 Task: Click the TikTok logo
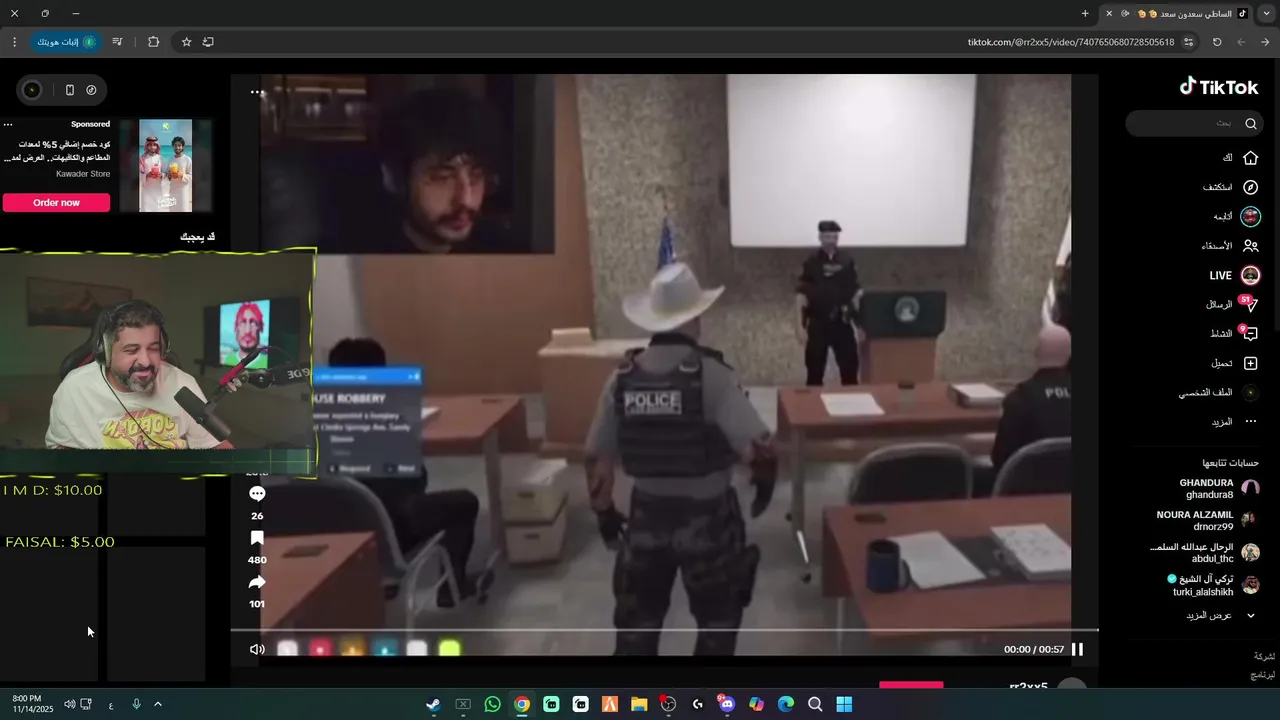pos(1219,87)
